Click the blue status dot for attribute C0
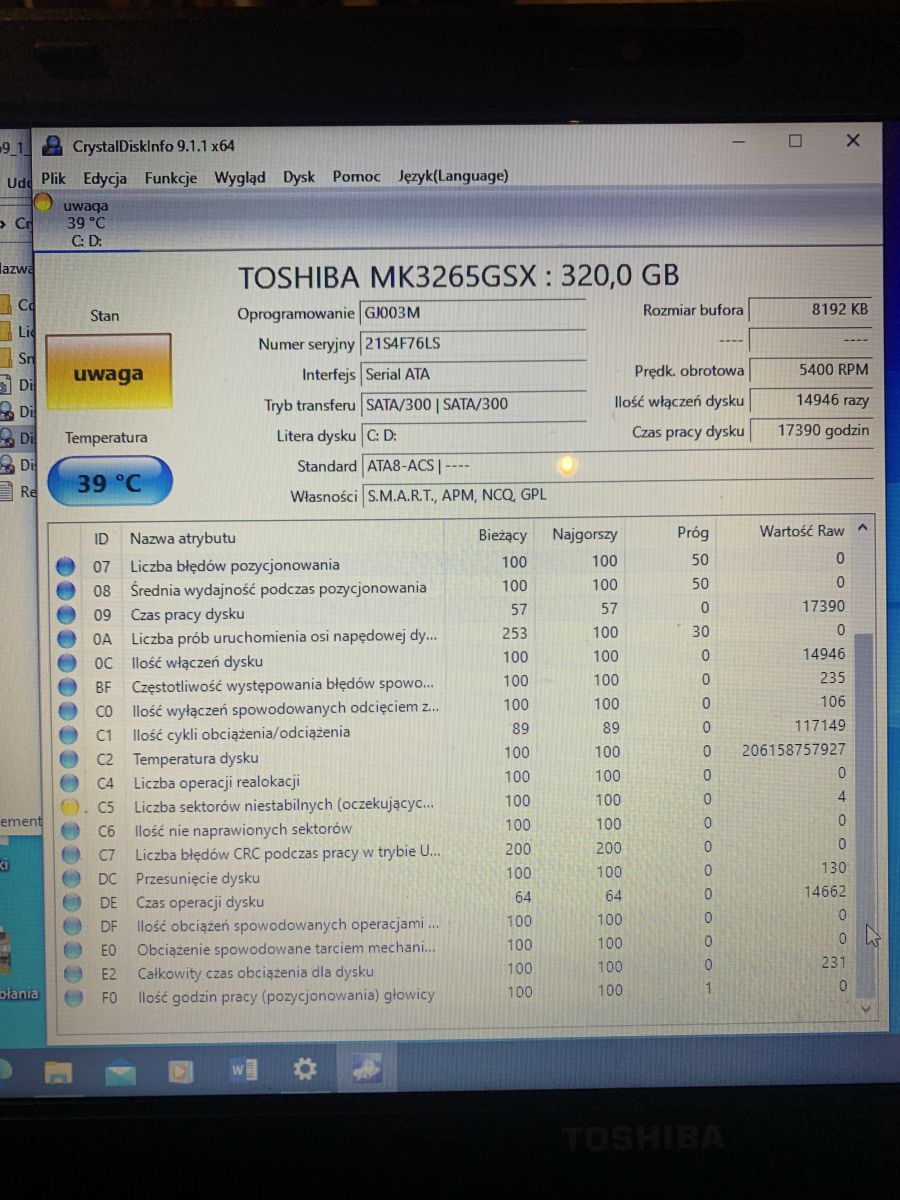This screenshot has height=1200, width=900. pyautogui.click(x=68, y=711)
